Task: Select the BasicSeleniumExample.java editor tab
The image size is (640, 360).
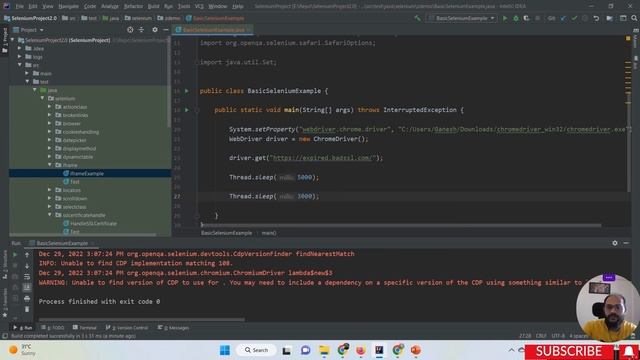Action: tap(213, 30)
